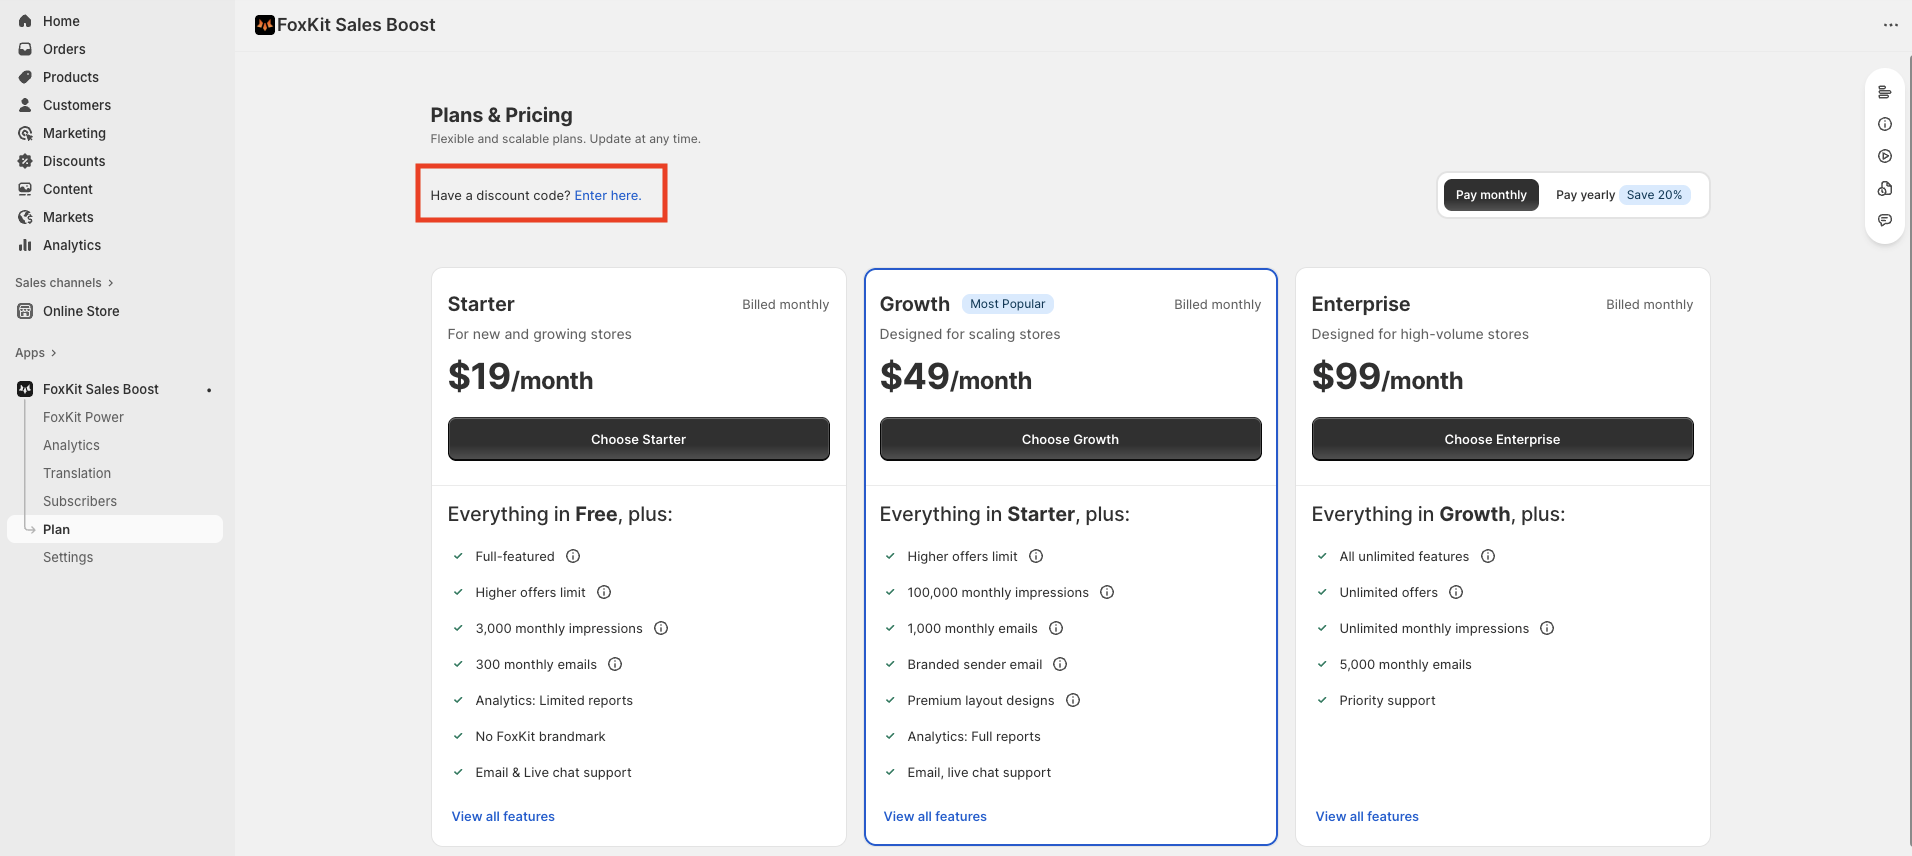Open the Home sidebar item

[61, 21]
